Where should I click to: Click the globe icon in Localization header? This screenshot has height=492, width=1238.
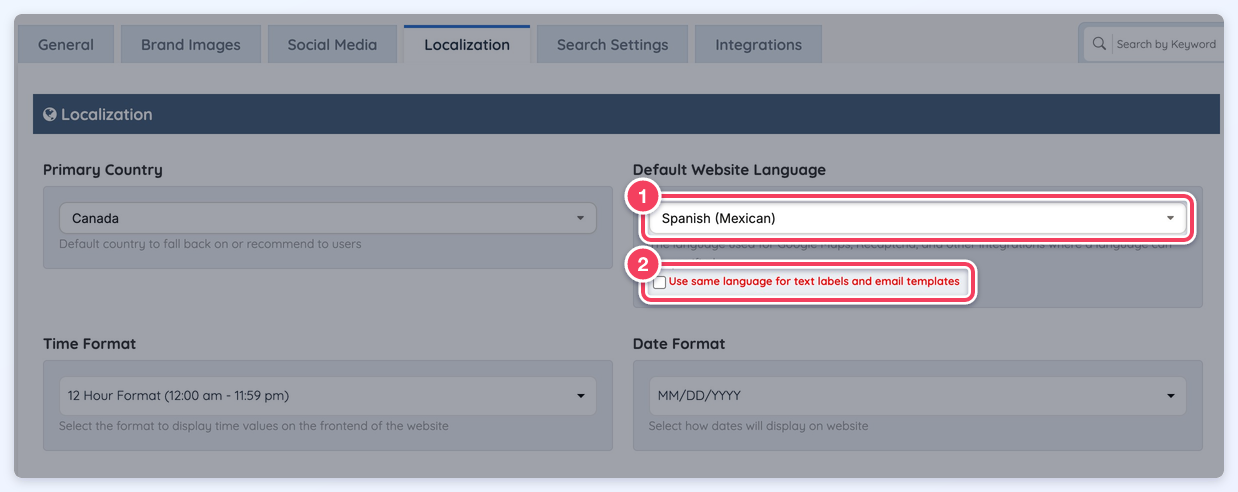pyautogui.click(x=50, y=115)
